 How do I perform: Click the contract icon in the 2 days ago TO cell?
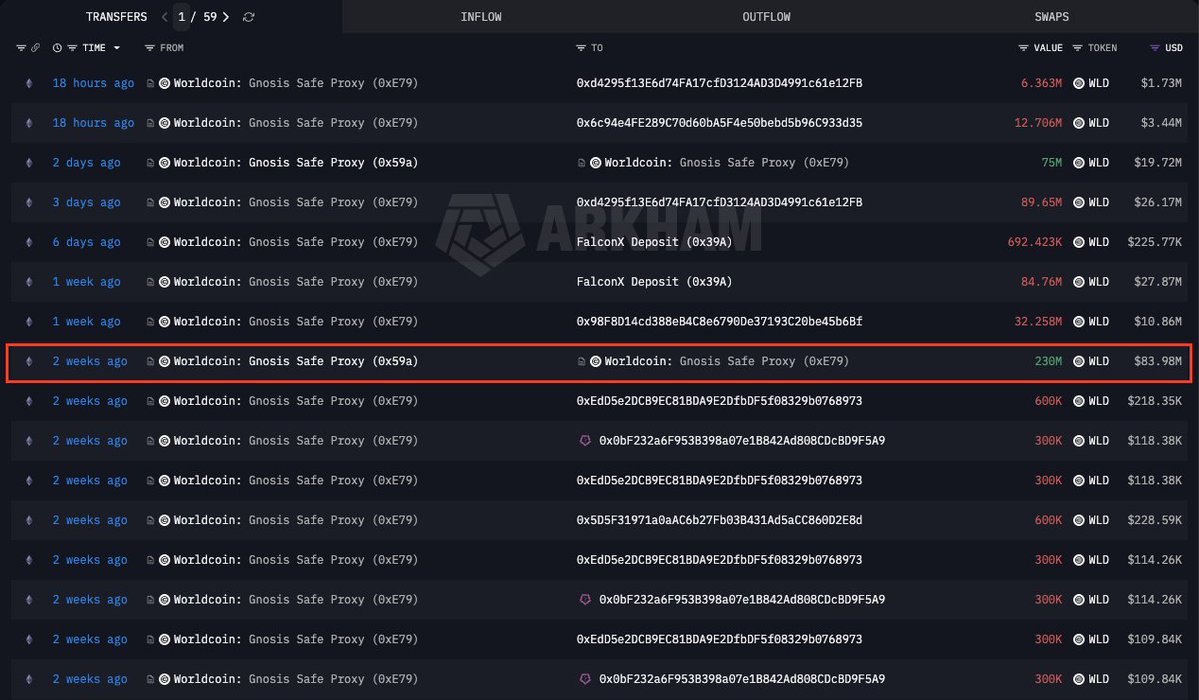(x=582, y=162)
